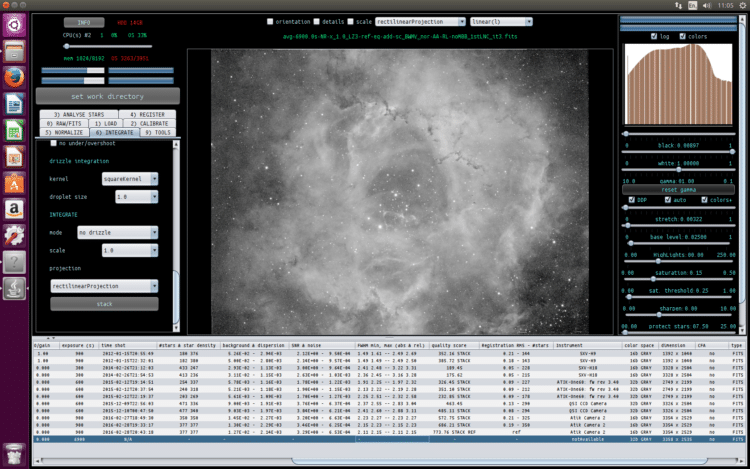Open LibreOffice Impress from the dock
Image resolution: width=750 pixels, height=469 pixels.
(x=14, y=156)
